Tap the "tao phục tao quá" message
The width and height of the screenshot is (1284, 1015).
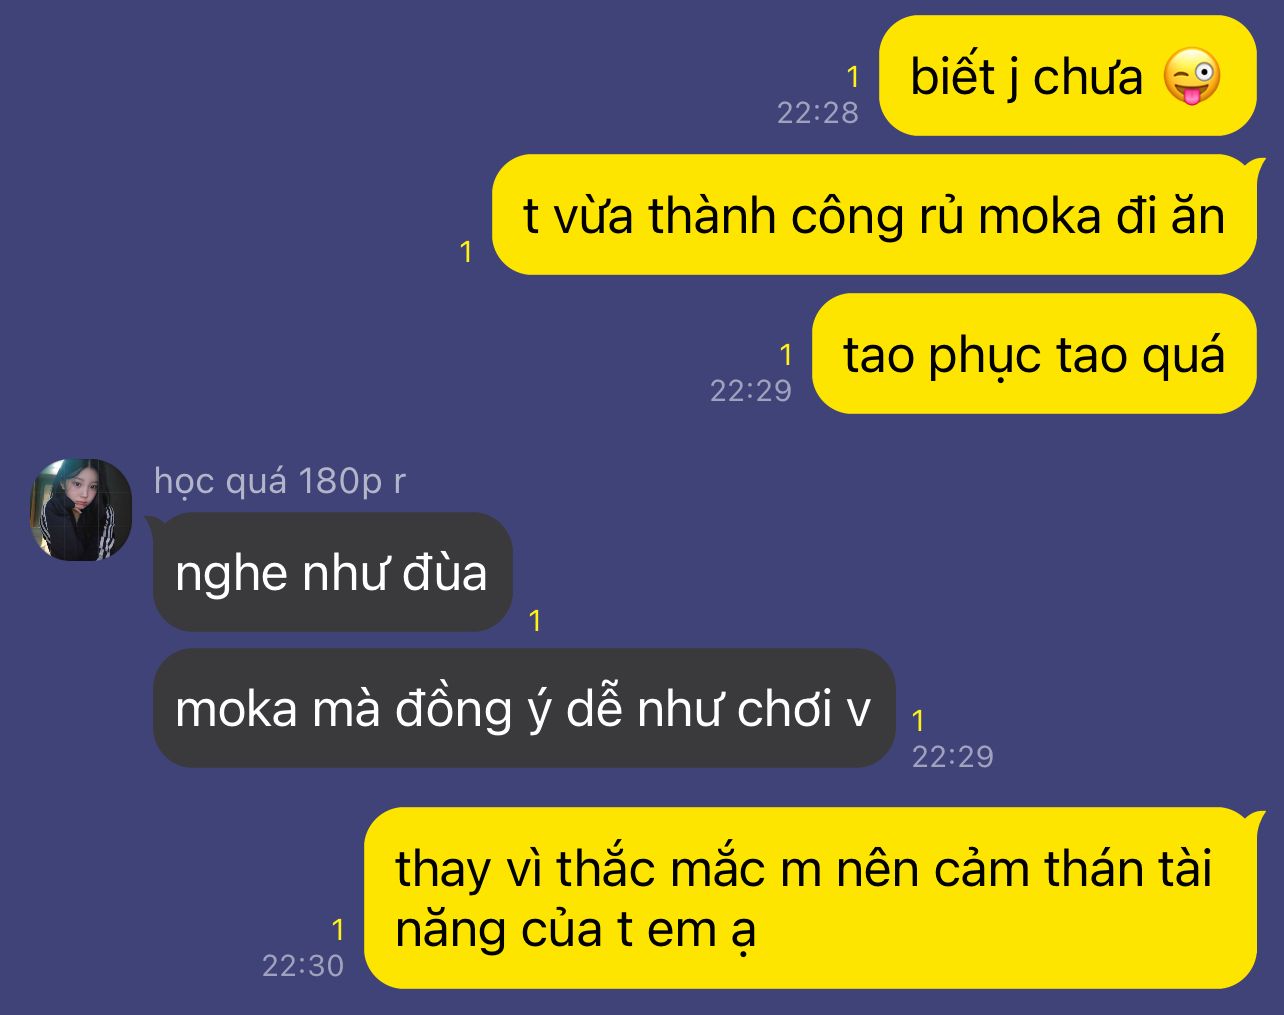(1034, 354)
